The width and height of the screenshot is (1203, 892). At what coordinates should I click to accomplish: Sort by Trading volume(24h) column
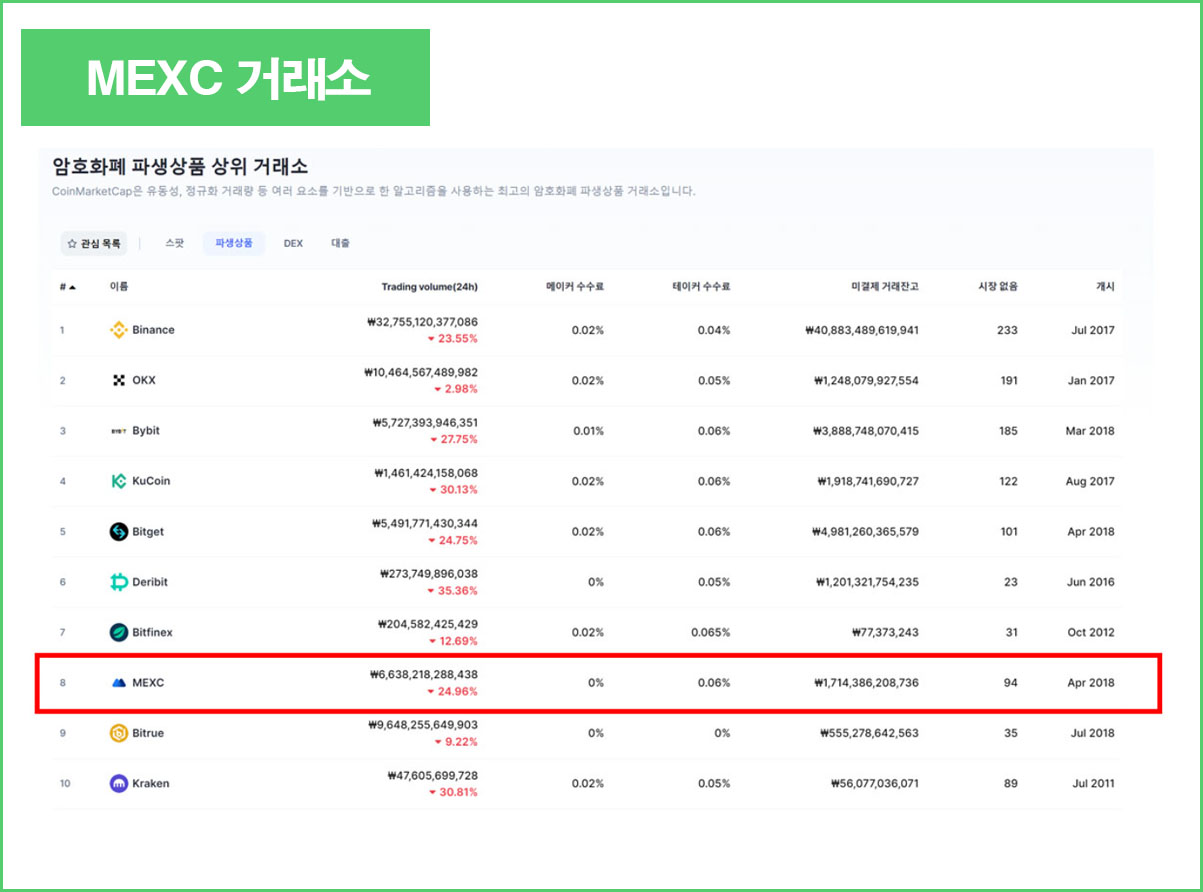(430, 287)
